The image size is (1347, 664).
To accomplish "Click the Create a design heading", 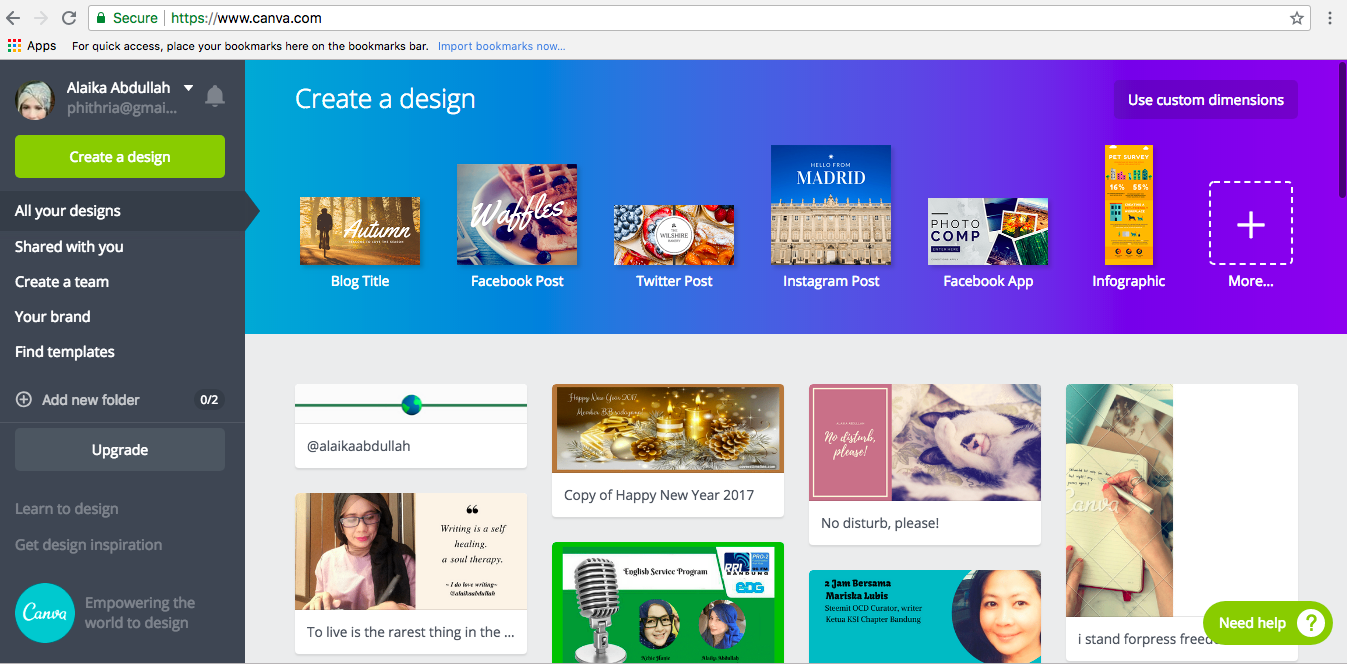I will [x=385, y=99].
